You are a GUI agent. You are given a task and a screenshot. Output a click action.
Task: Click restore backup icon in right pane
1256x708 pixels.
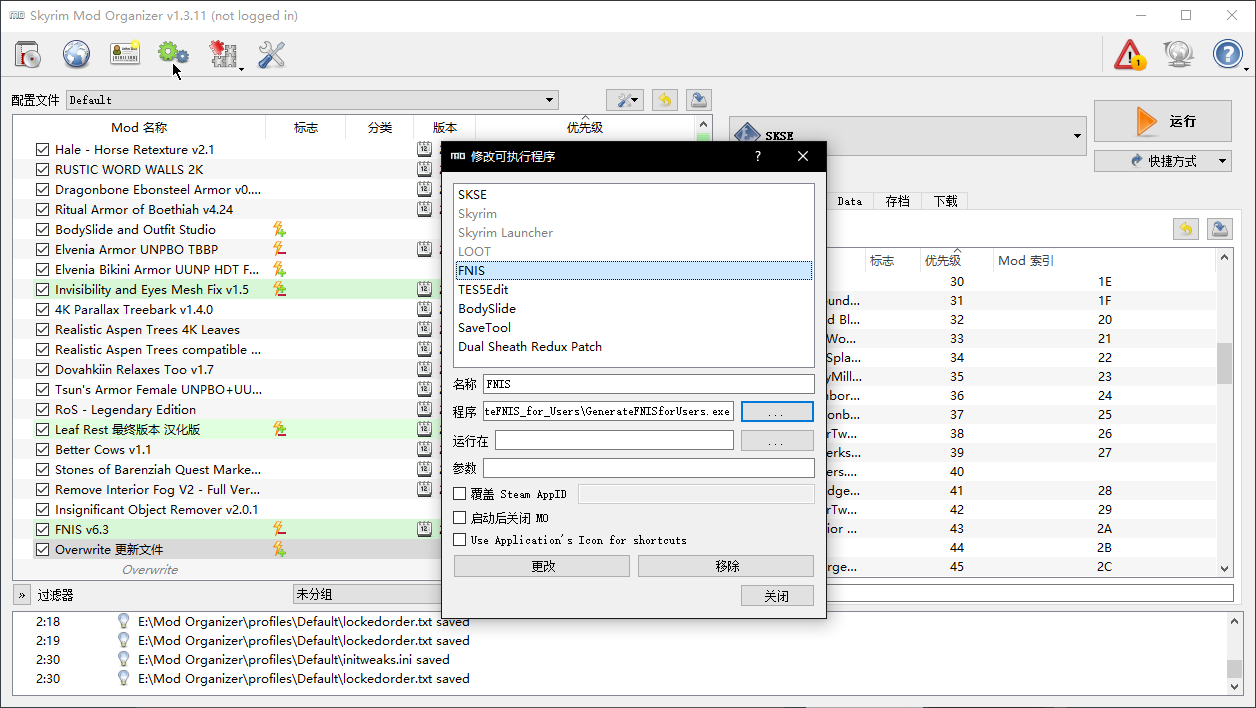1185,229
